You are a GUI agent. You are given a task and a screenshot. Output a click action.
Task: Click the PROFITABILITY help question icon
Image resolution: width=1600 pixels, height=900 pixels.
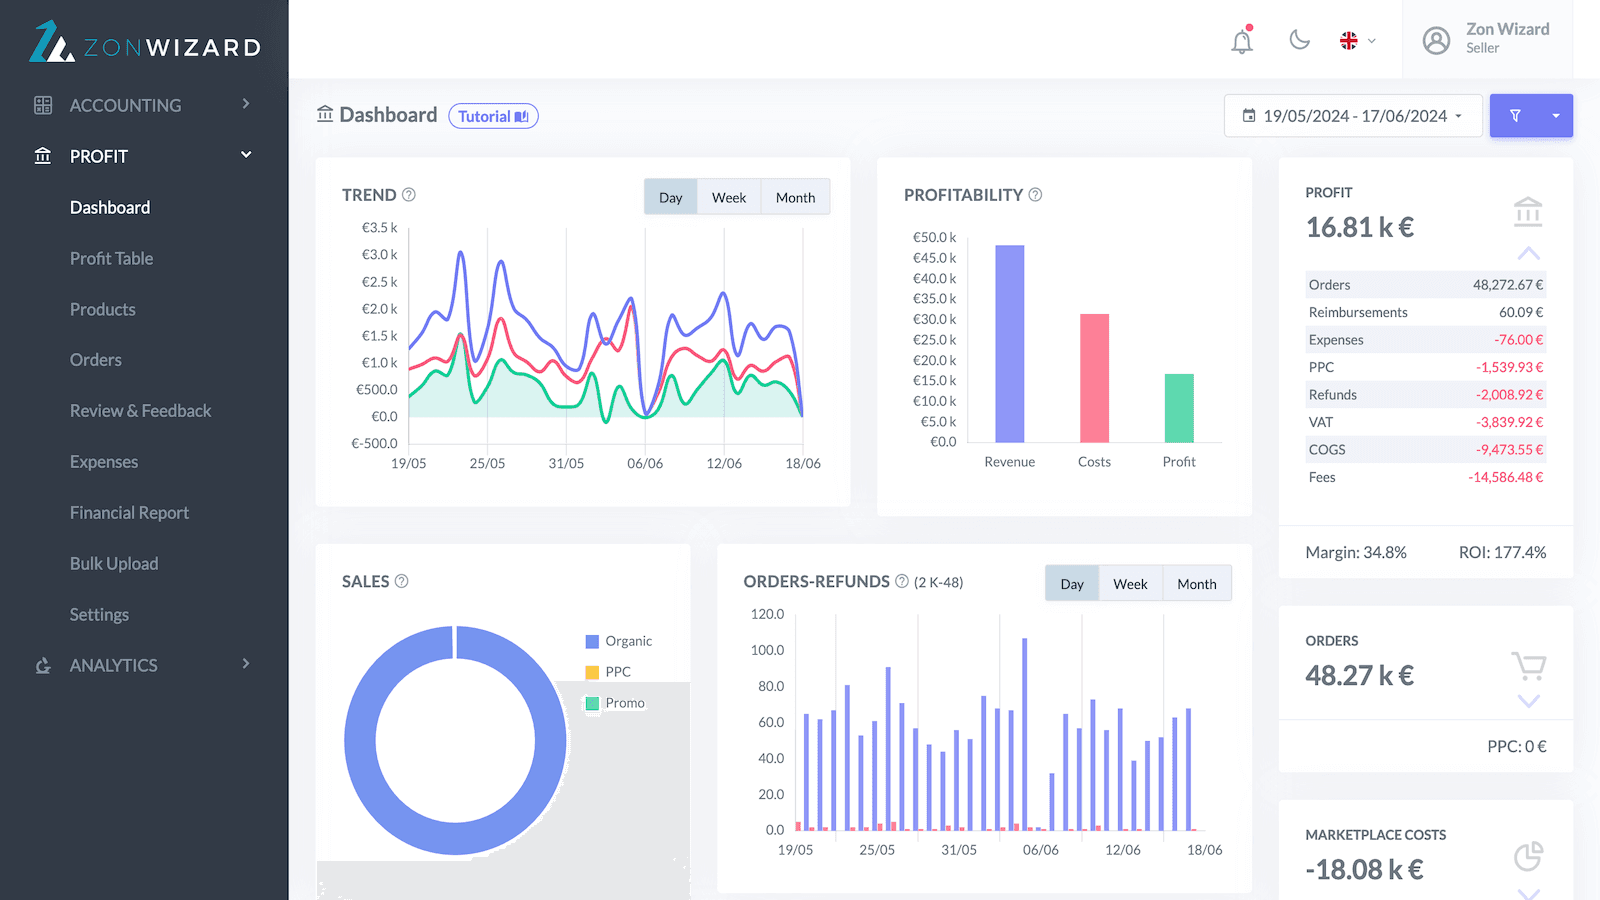coord(1035,195)
